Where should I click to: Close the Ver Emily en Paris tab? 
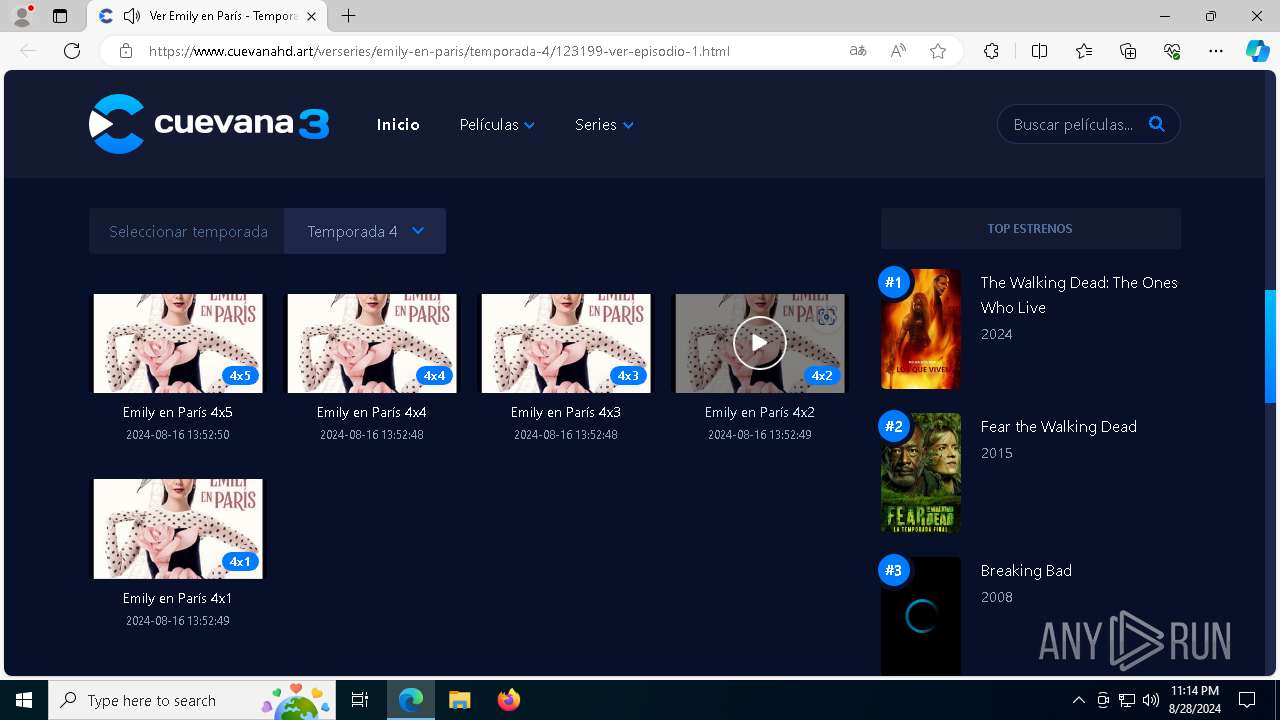(311, 16)
